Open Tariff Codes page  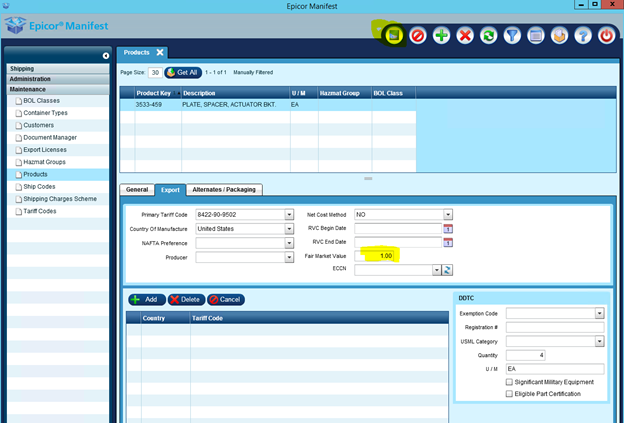point(40,211)
